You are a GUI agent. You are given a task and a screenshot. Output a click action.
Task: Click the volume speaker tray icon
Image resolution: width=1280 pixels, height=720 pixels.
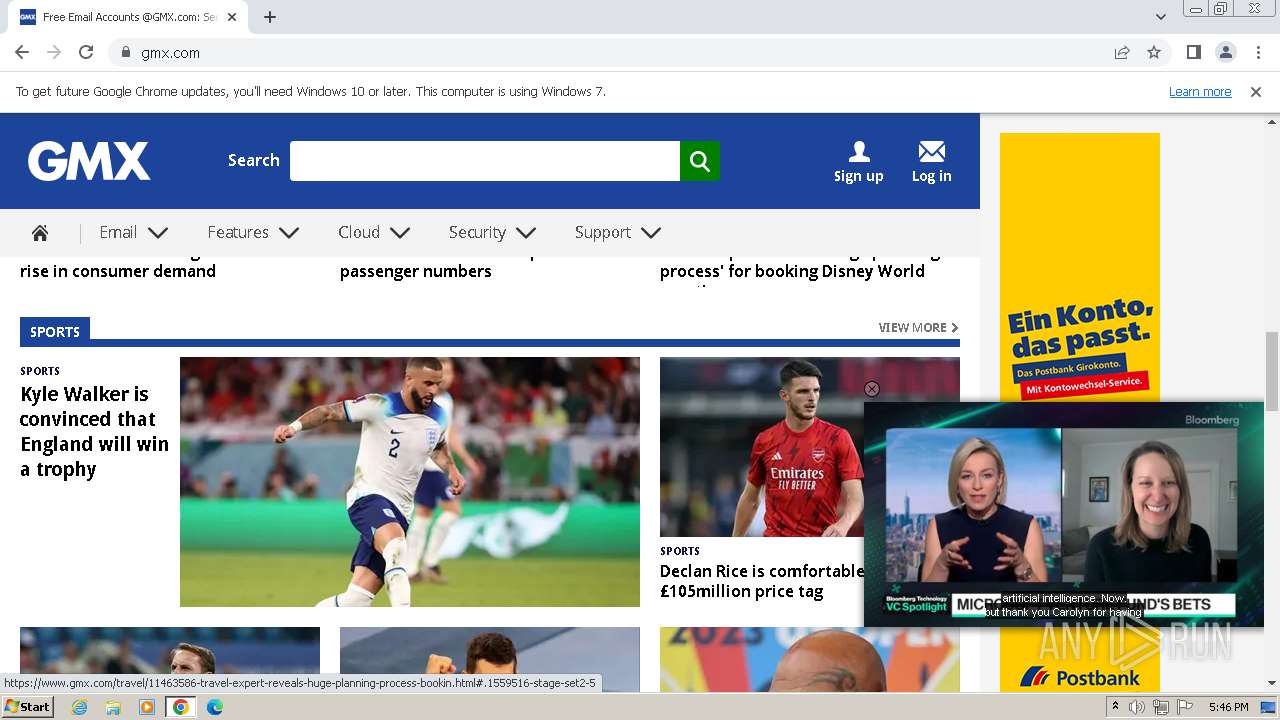(x=1137, y=707)
